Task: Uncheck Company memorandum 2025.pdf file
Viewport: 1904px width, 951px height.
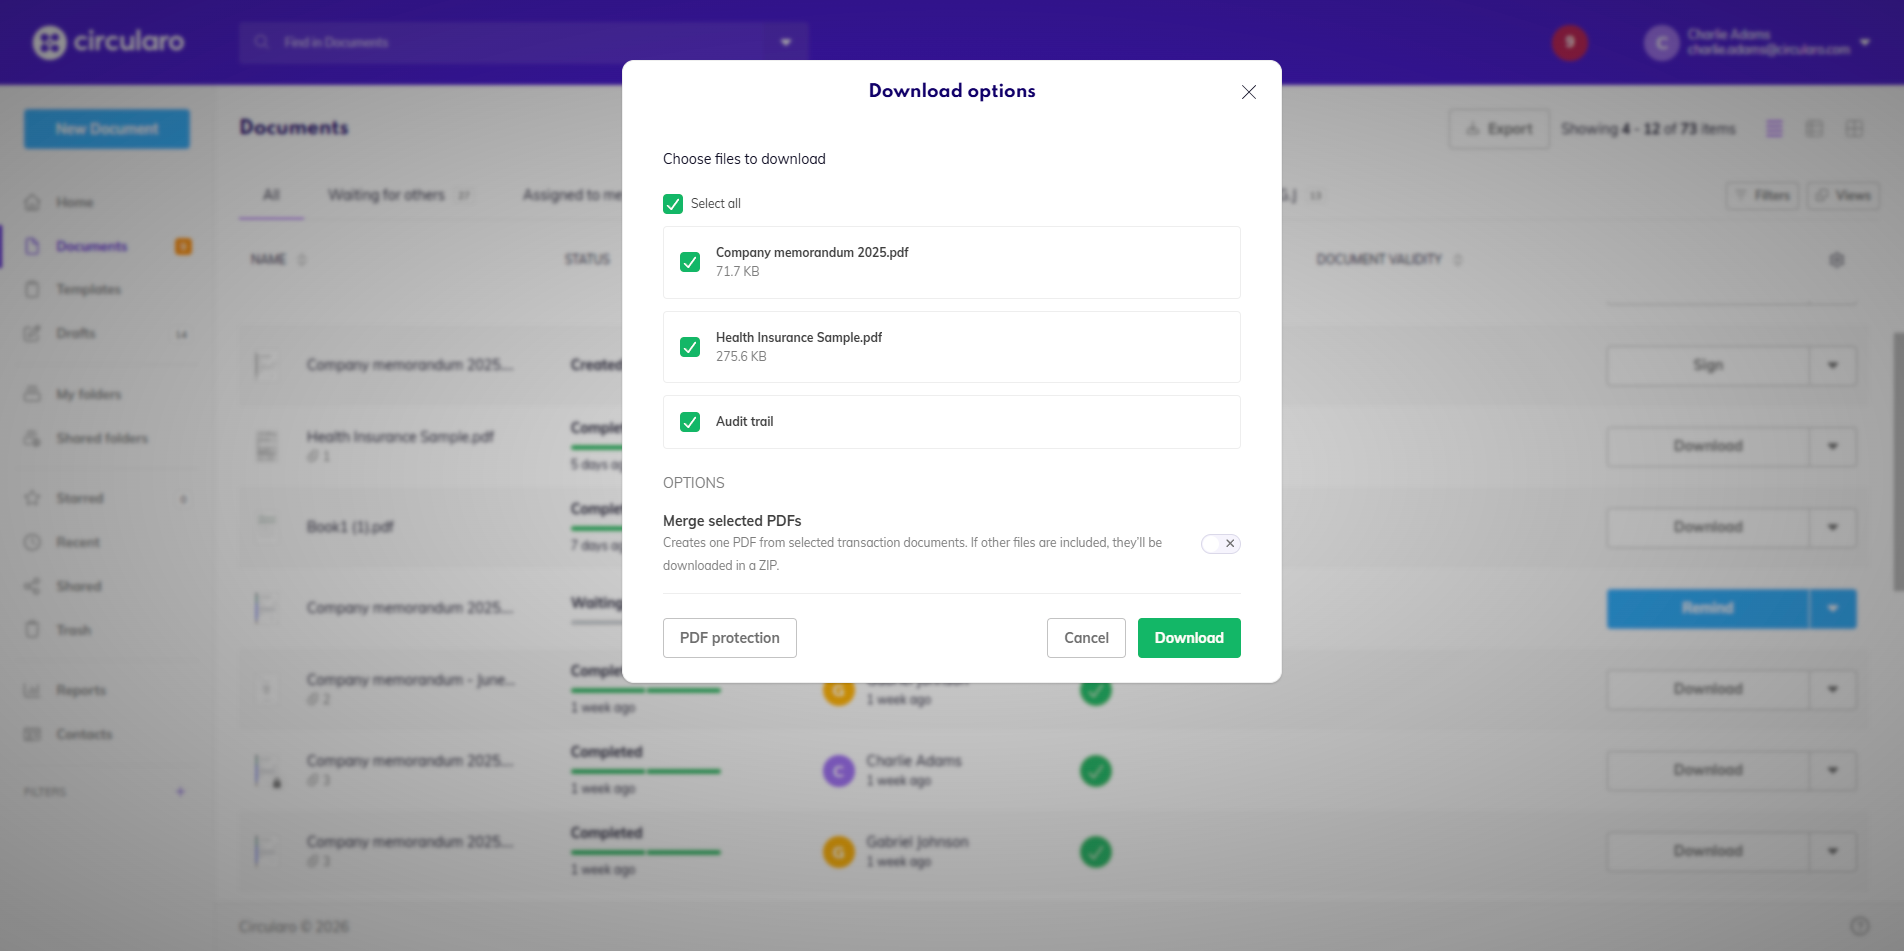Action: tap(690, 262)
